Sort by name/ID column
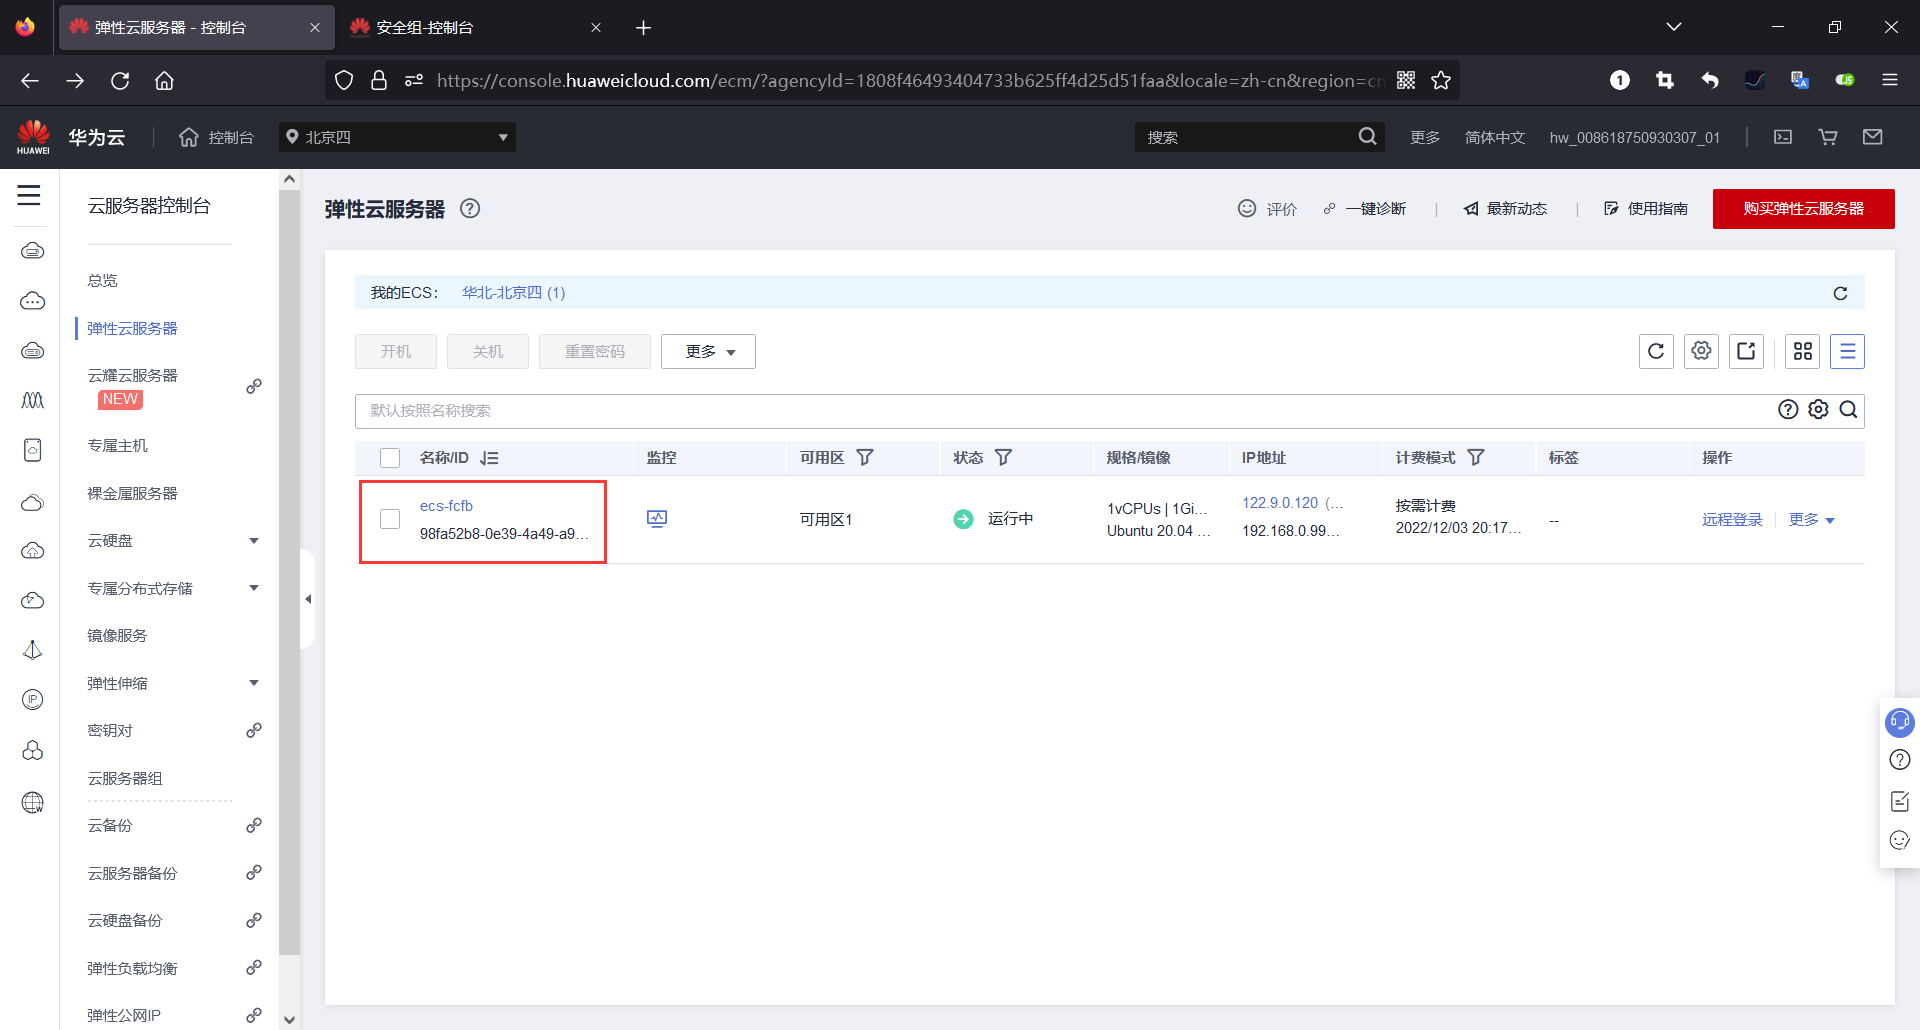 tap(489, 458)
